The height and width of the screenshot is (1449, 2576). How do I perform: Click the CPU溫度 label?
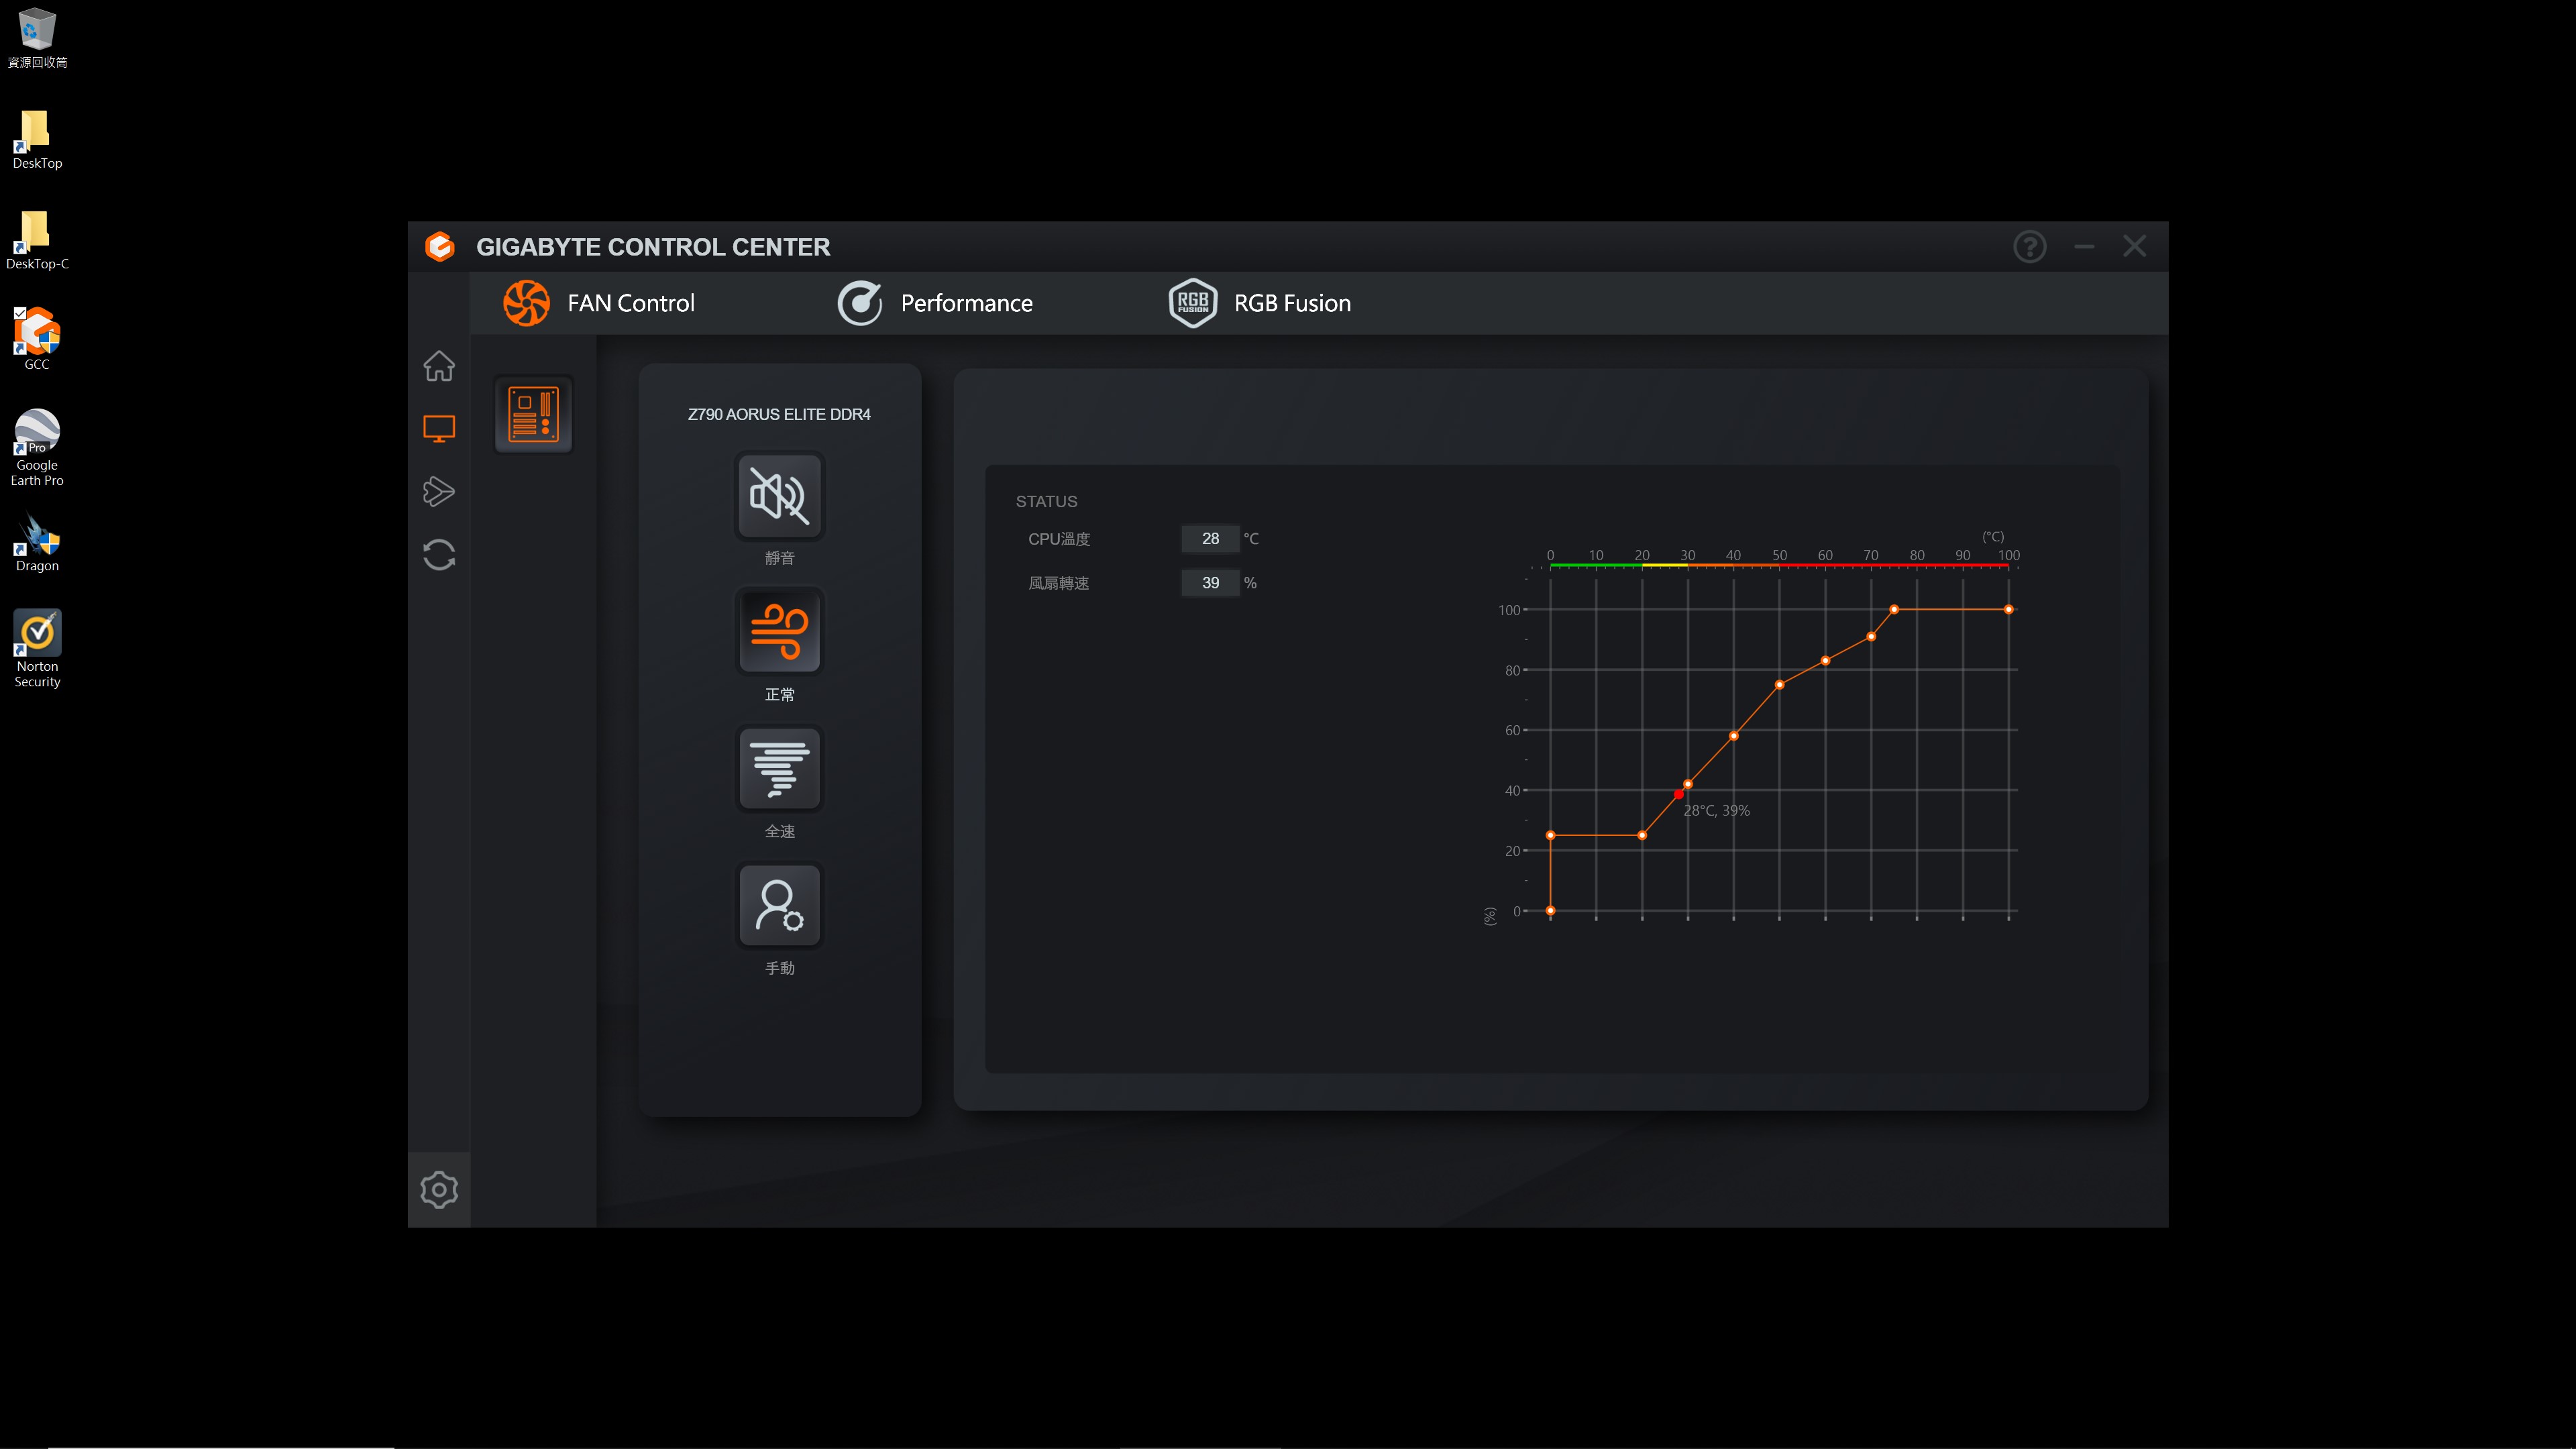(1059, 539)
